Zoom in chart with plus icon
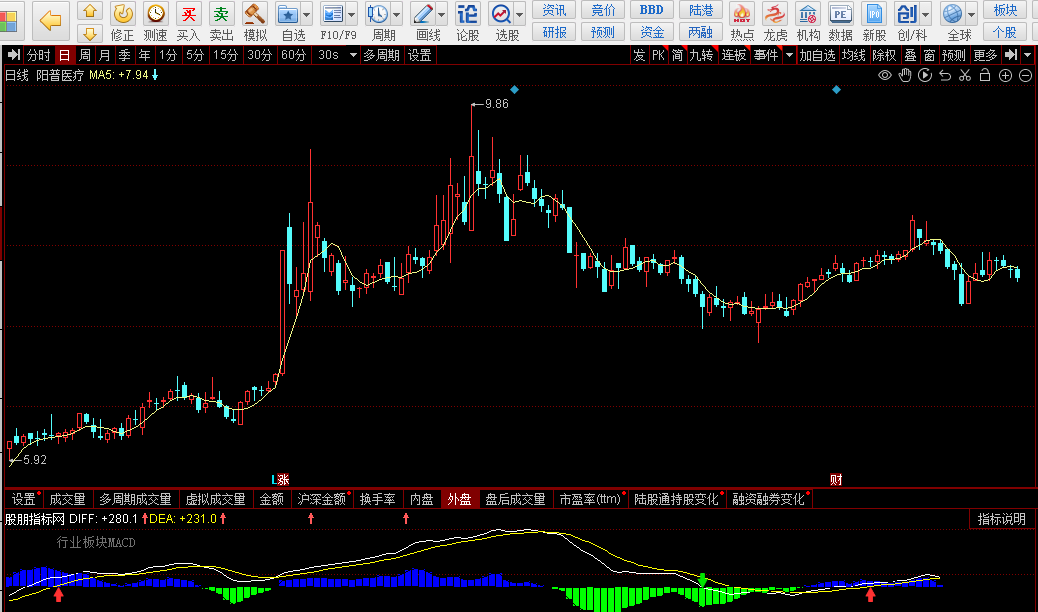 point(1006,76)
